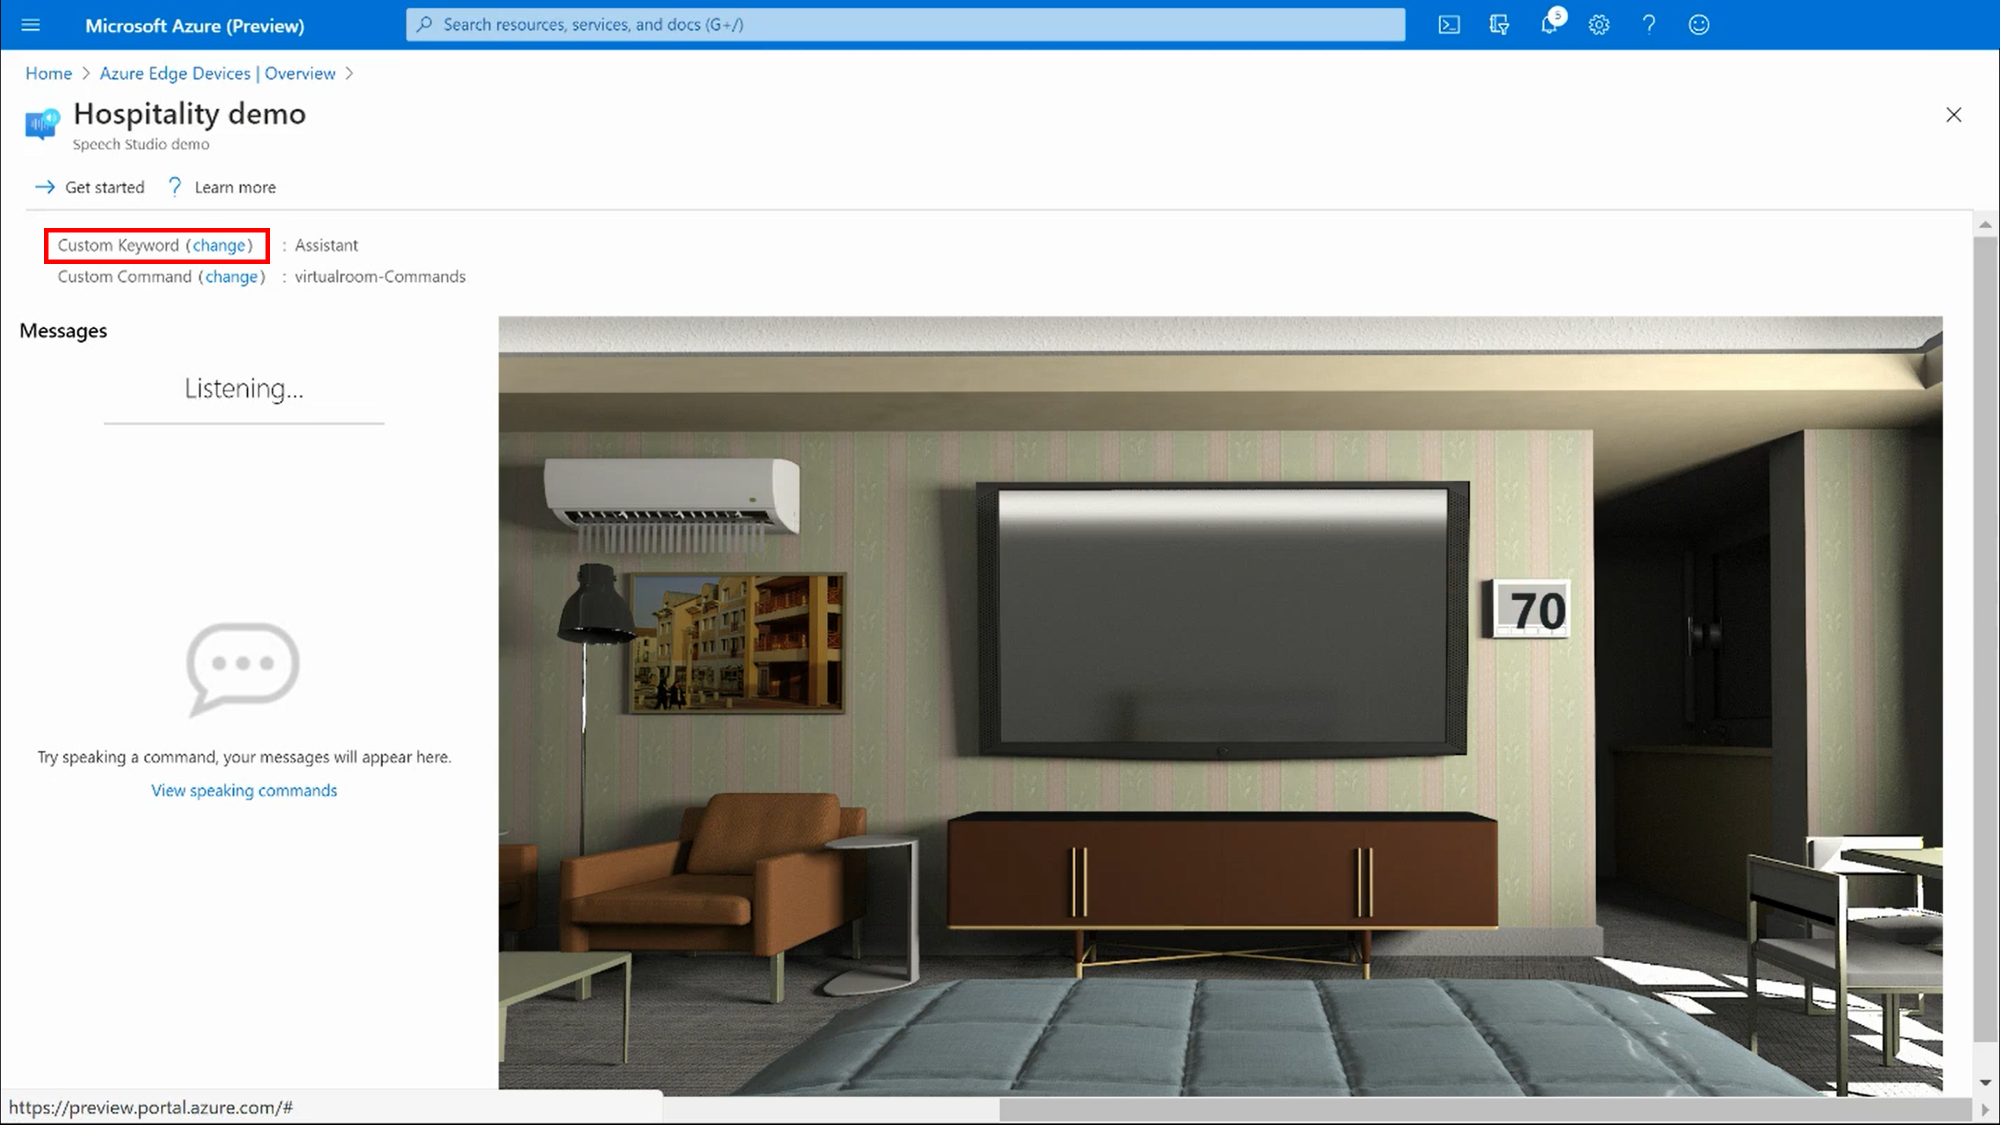The height and width of the screenshot is (1125, 2000).
Task: Click Custom Command change option
Action: point(231,276)
